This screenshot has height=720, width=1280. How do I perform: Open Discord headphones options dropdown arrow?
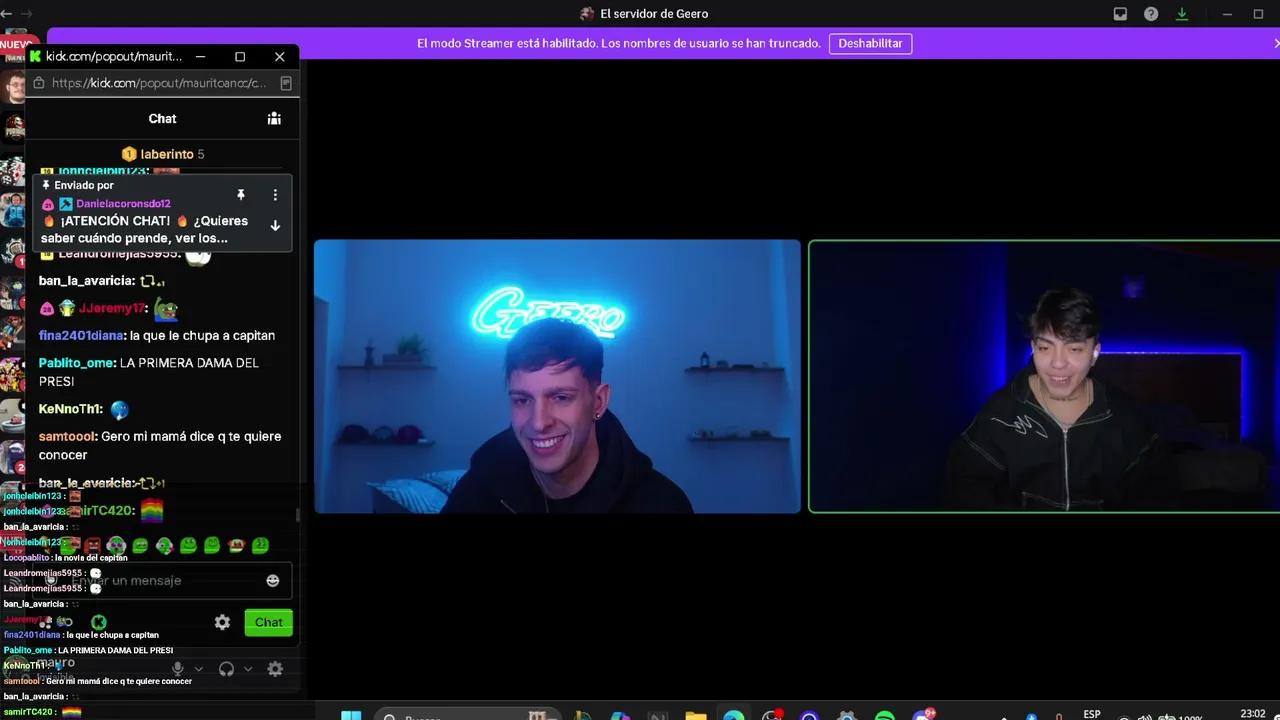pos(248,669)
